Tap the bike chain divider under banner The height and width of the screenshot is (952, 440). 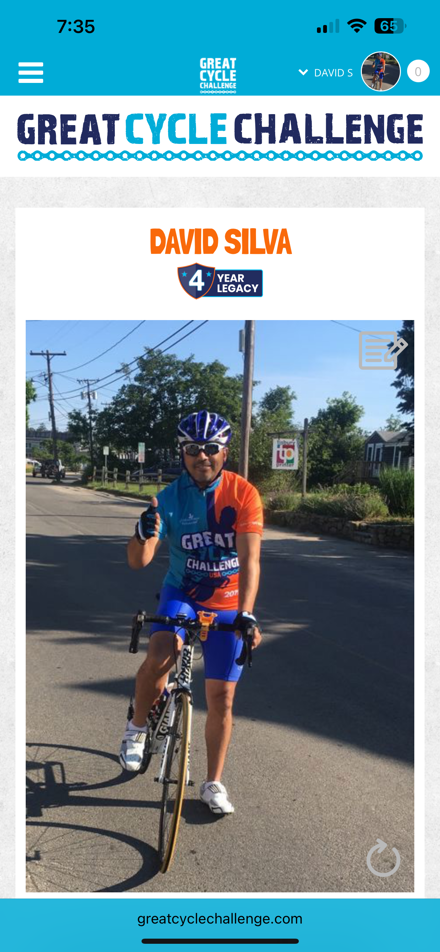(x=220, y=156)
